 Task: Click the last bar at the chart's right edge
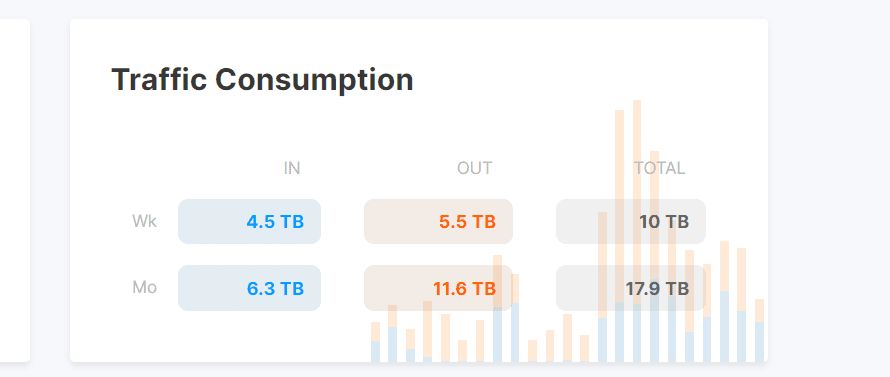(x=759, y=330)
